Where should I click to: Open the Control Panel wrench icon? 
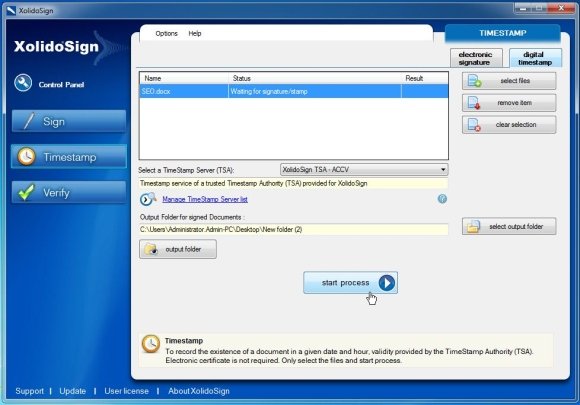pos(23,83)
